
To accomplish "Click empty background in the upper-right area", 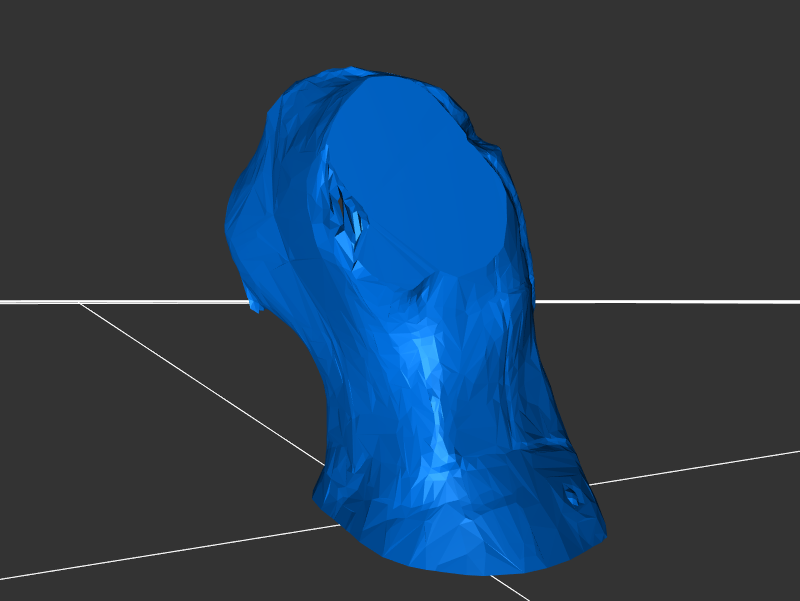I will click(680, 100).
